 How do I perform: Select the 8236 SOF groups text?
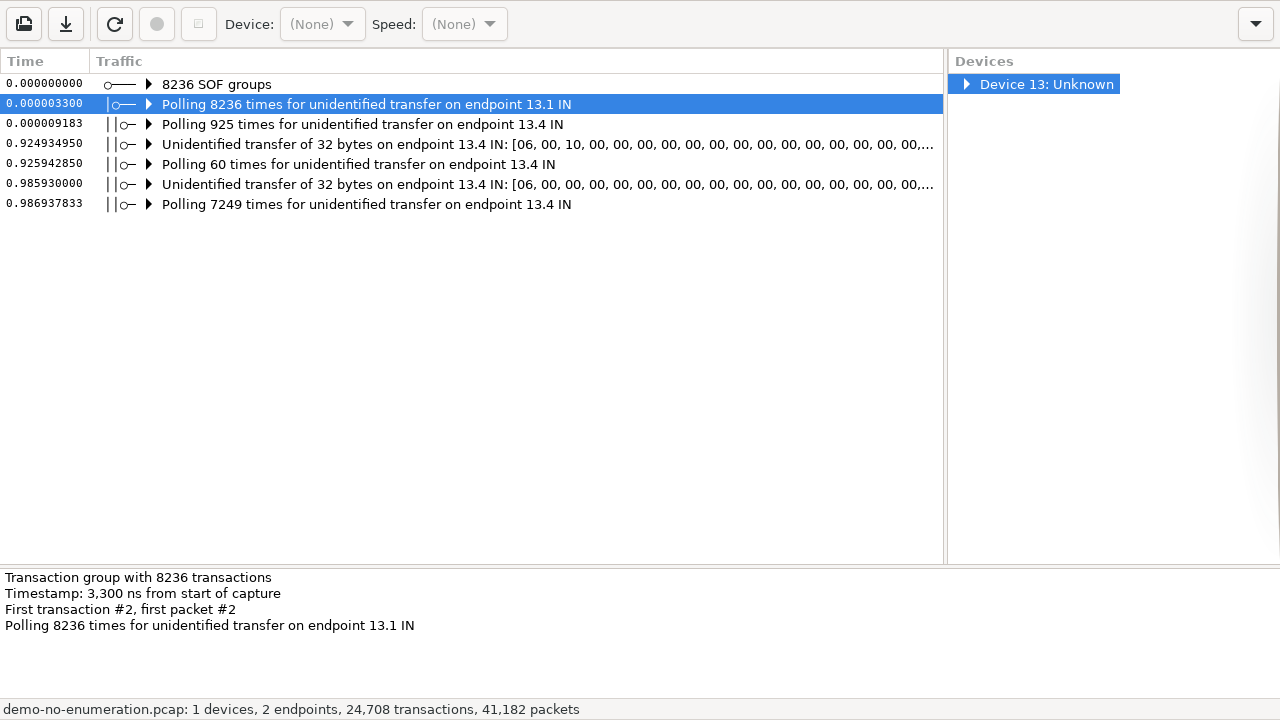217,84
